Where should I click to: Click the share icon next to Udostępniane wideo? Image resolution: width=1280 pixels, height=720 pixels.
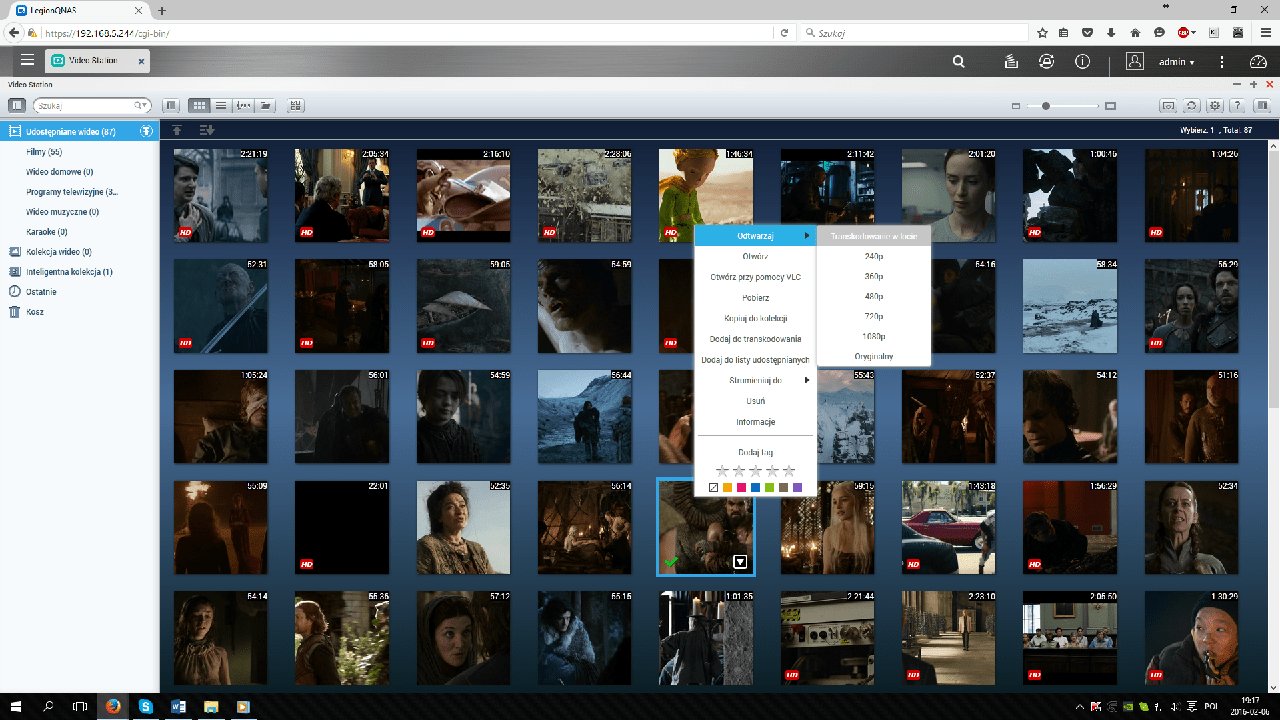146,131
